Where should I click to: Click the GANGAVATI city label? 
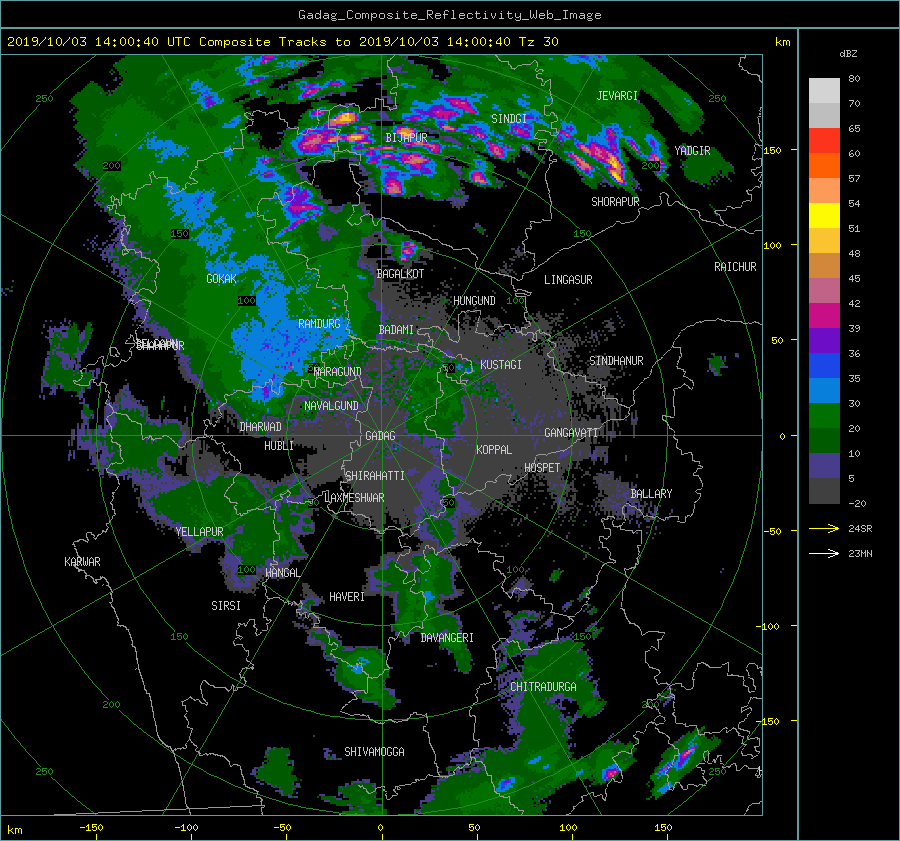click(x=571, y=433)
